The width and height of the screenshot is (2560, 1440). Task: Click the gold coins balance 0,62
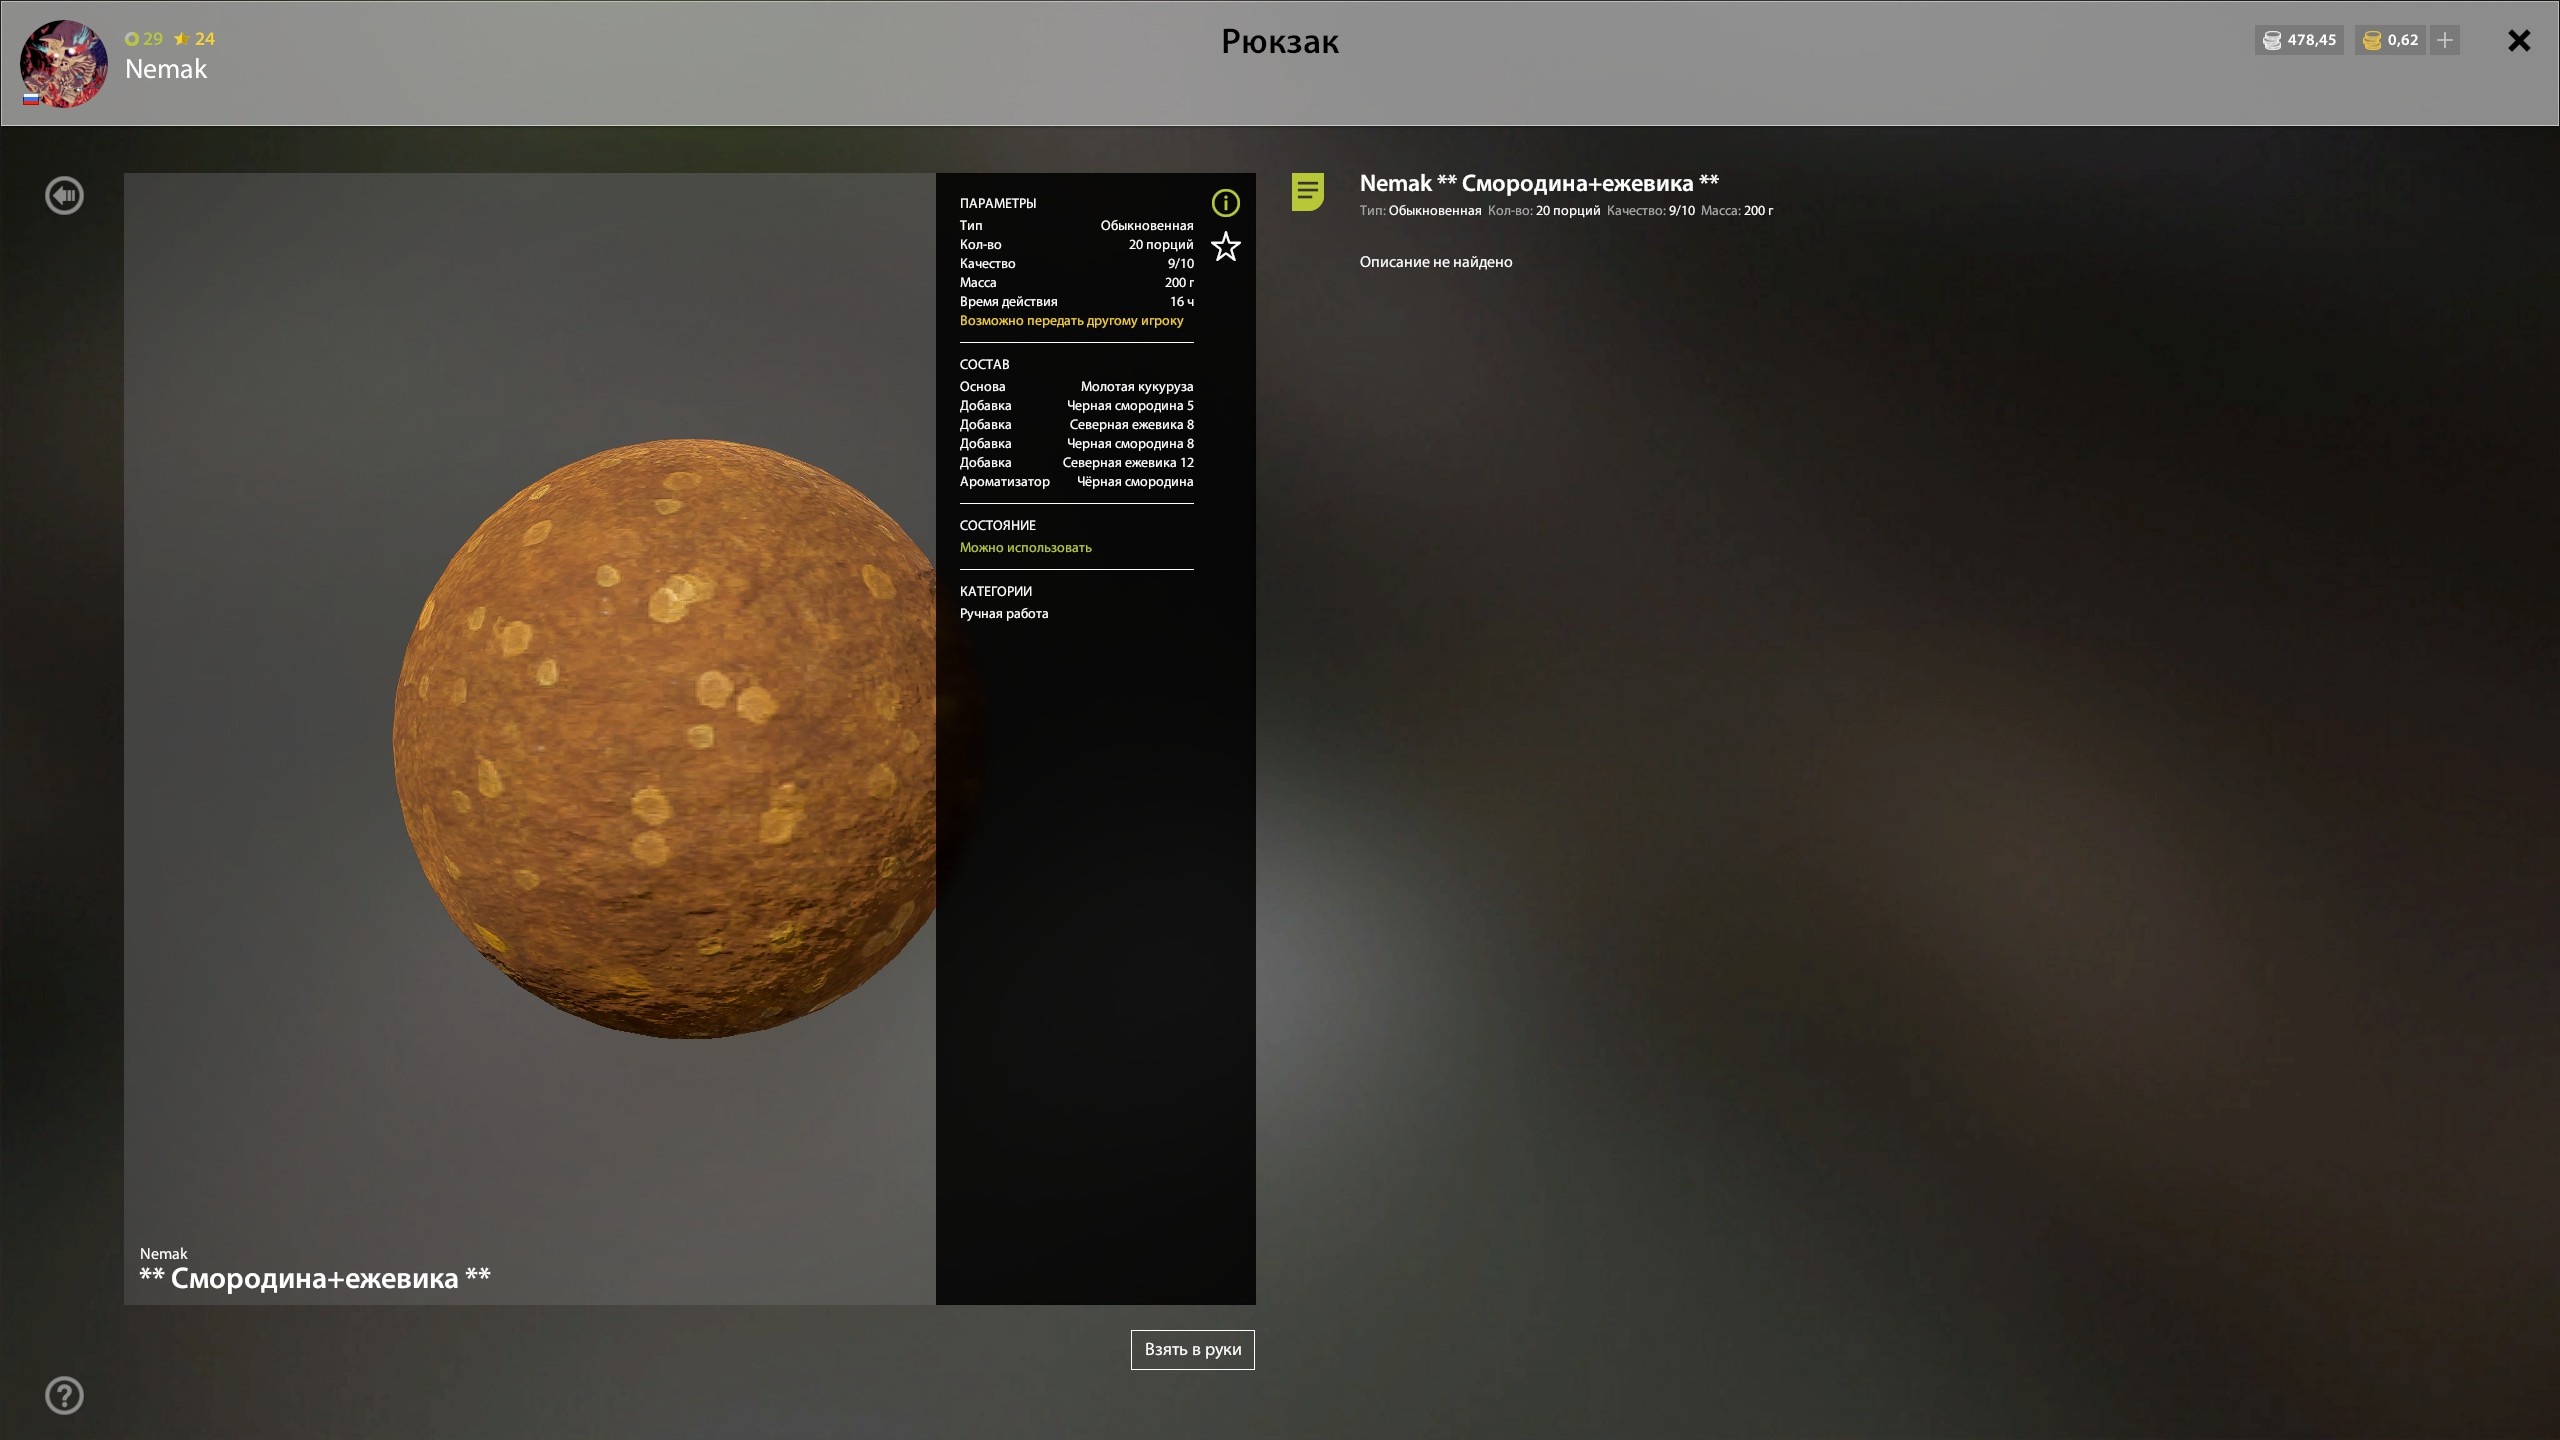[2390, 40]
